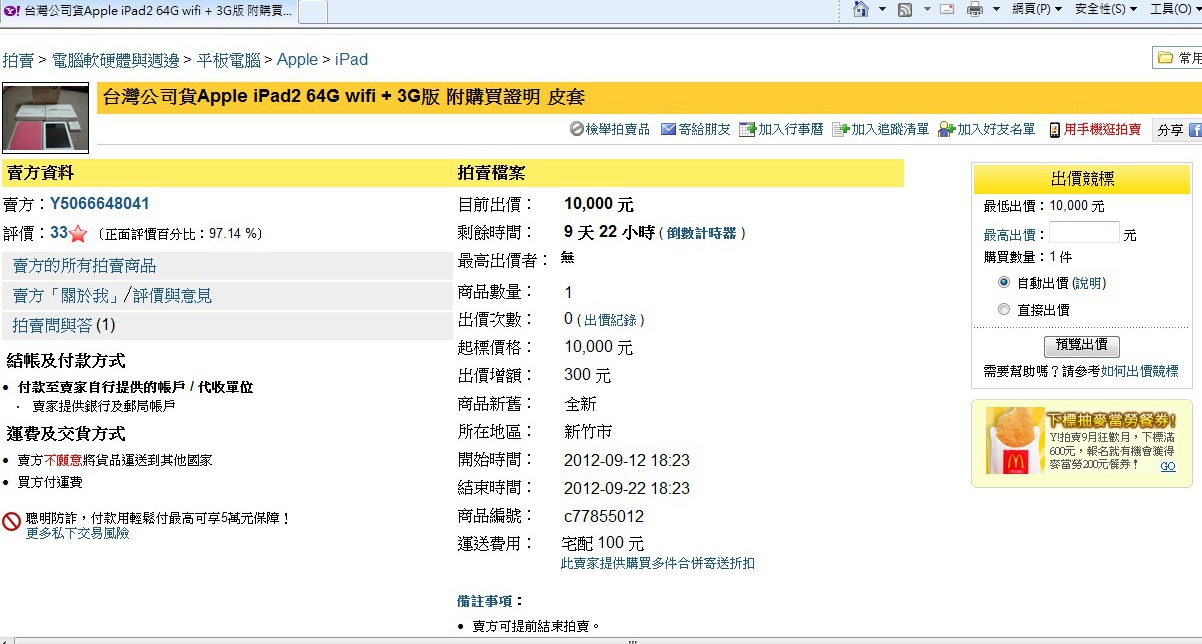Go to Apple breadcrumb
This screenshot has width=1202, height=644.
(x=297, y=60)
